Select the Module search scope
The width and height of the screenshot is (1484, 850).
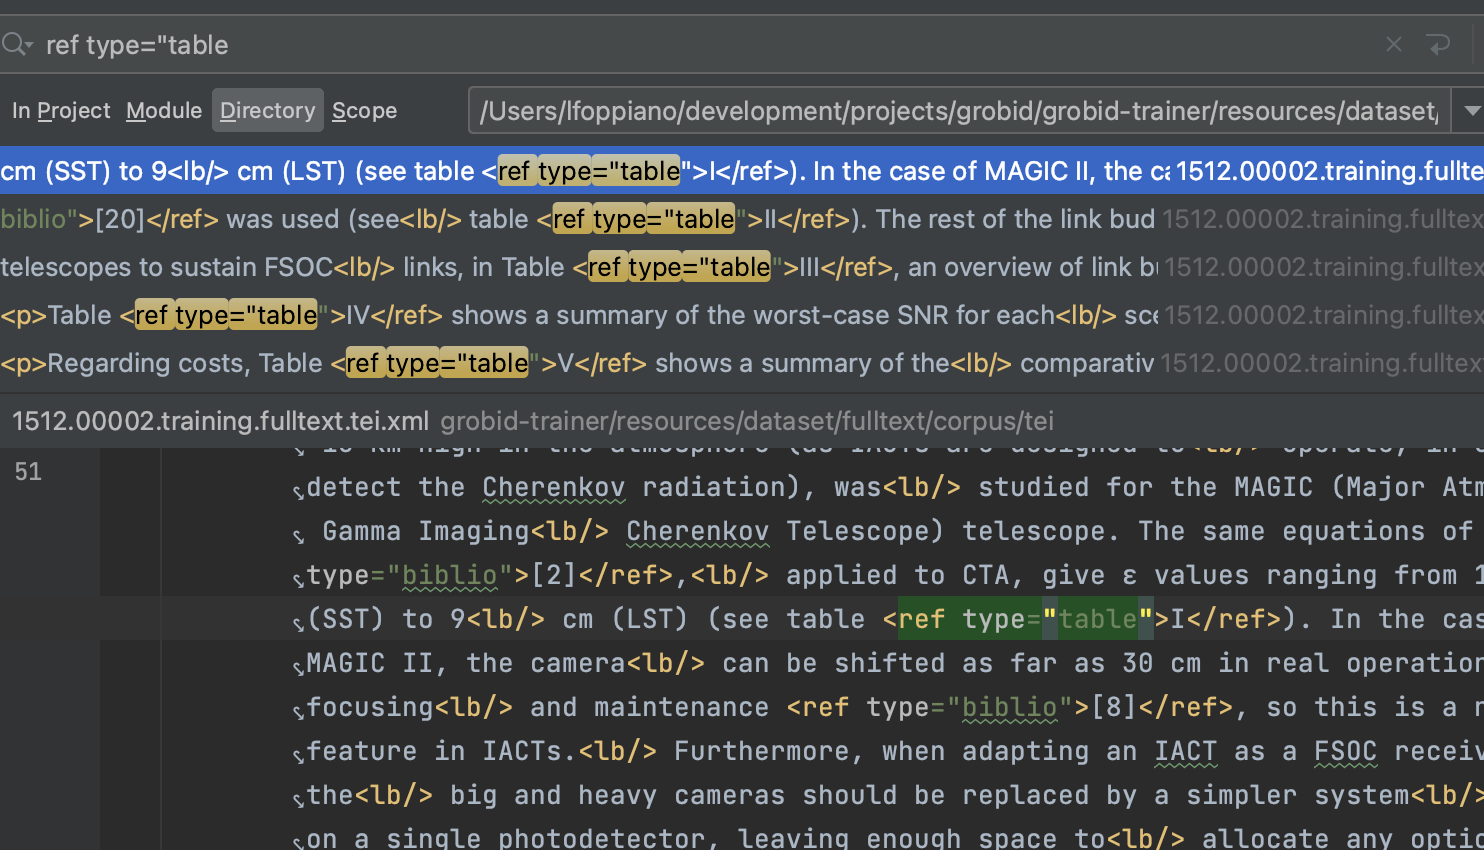tap(164, 110)
